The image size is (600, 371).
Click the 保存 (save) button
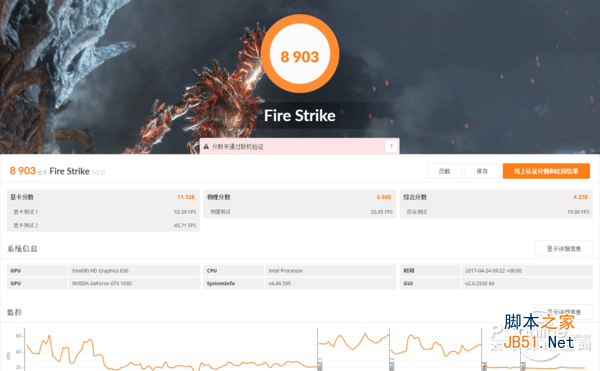(x=482, y=171)
